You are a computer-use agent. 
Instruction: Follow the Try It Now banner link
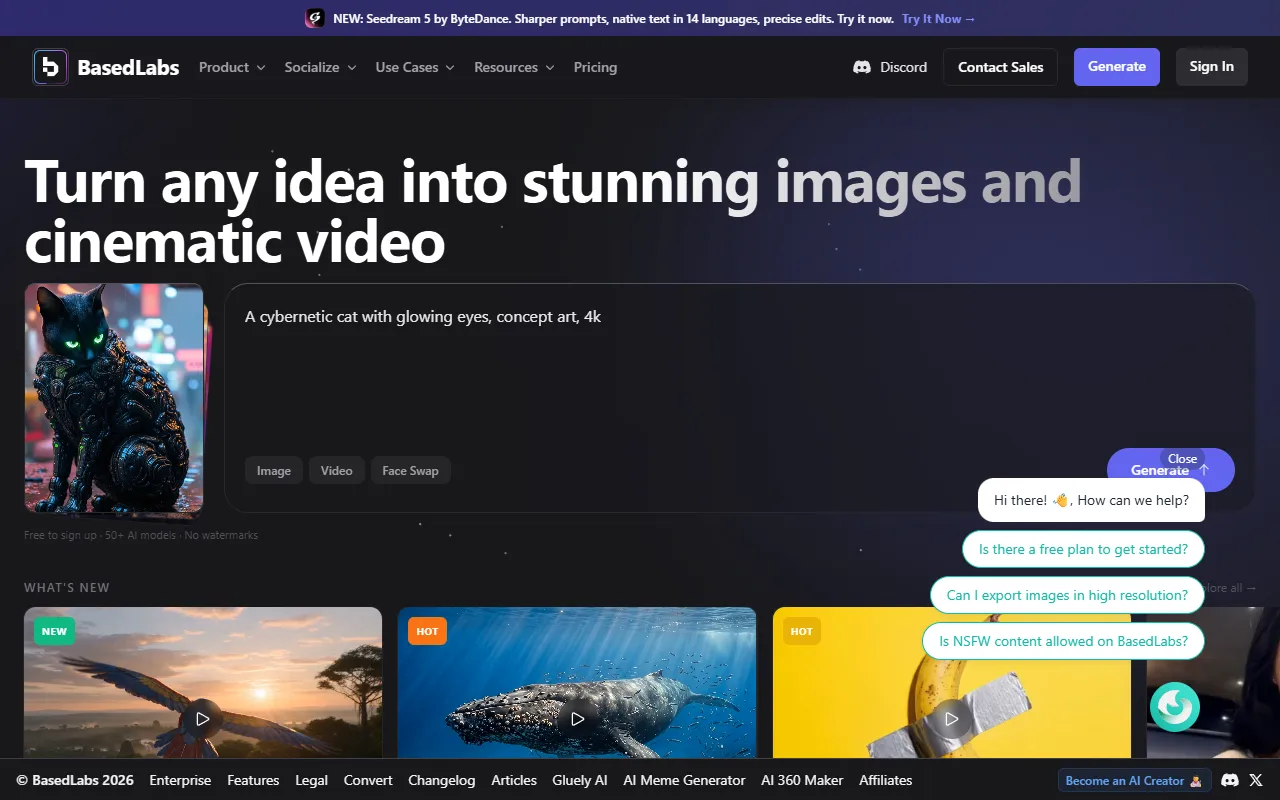[938, 19]
